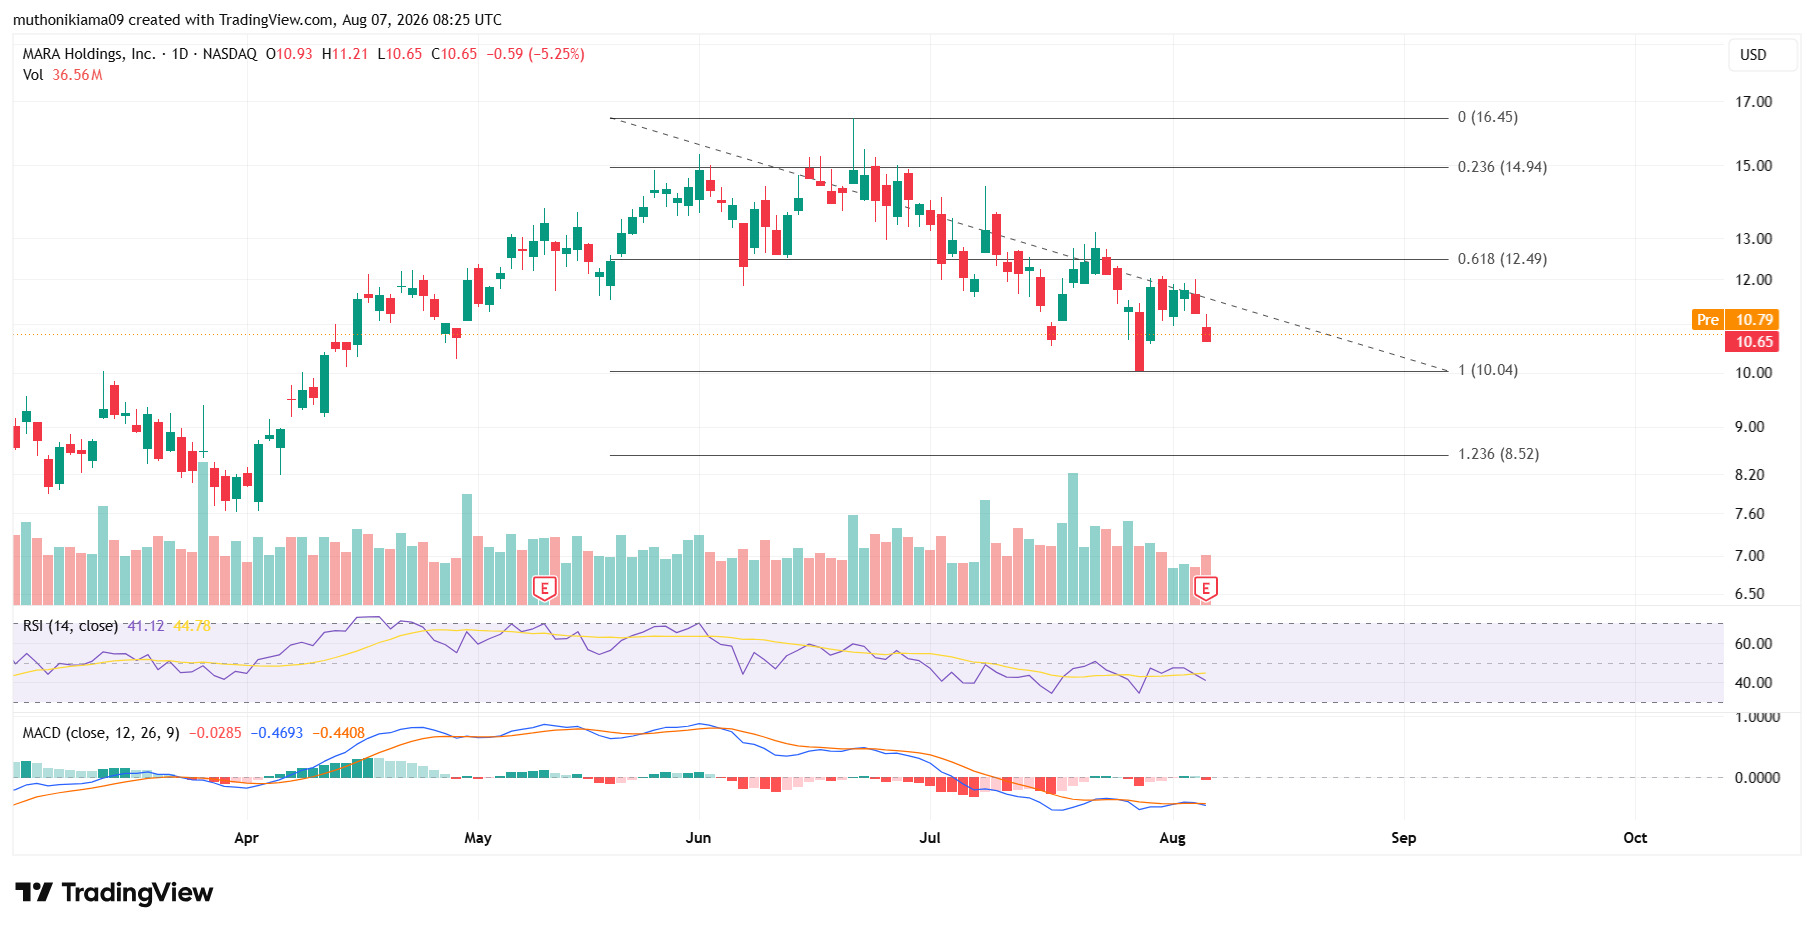Click the 'RSI (14, close)' indicator legend
Viewport: 1814px width, 930px height.
coord(70,626)
